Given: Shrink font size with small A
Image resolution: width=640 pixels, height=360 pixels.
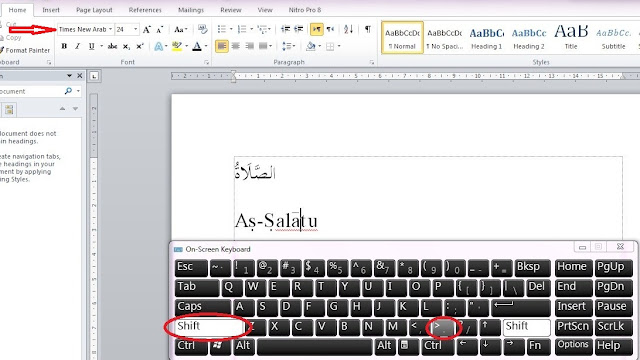Looking at the screenshot, I should pos(160,29).
